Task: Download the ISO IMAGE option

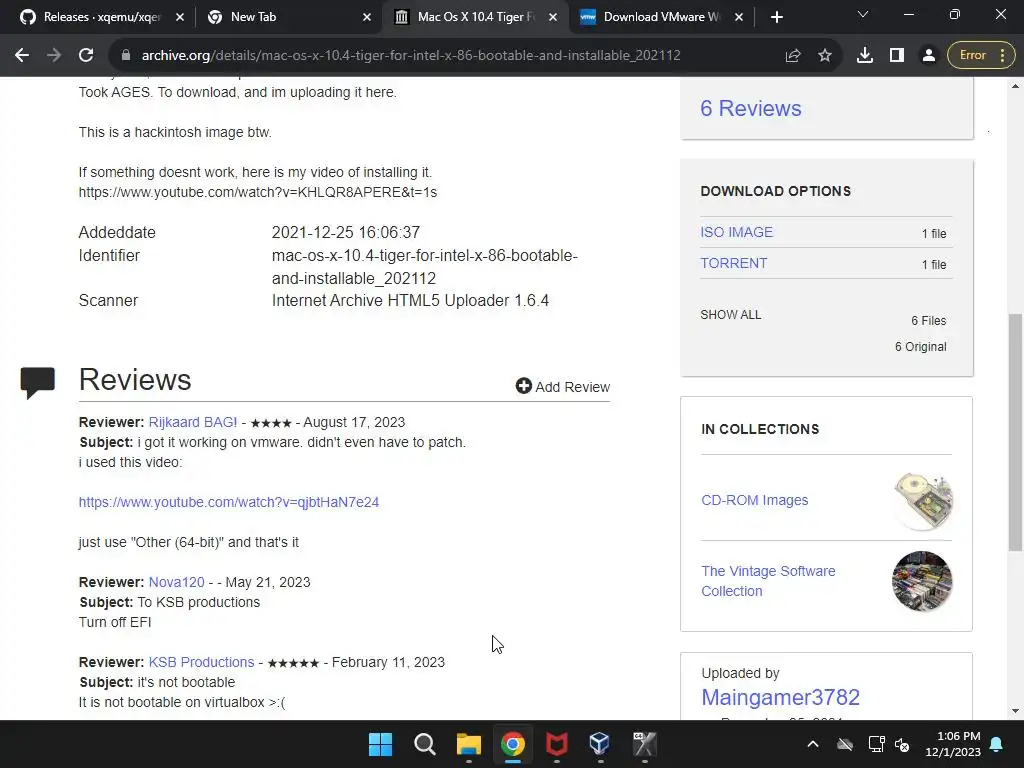Action: [x=737, y=232]
